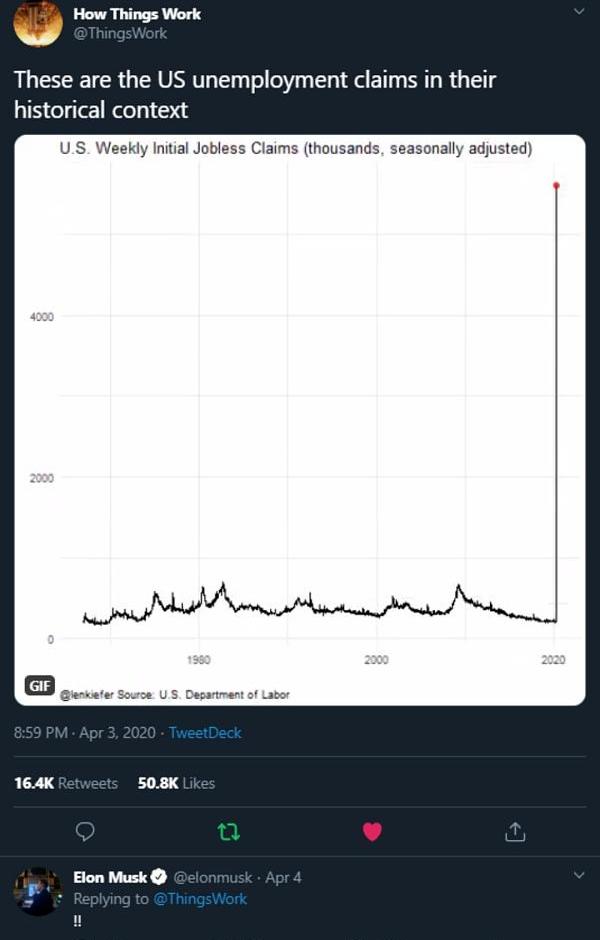Open the TweetDeck source link
The height and width of the screenshot is (940, 600).
click(205, 733)
